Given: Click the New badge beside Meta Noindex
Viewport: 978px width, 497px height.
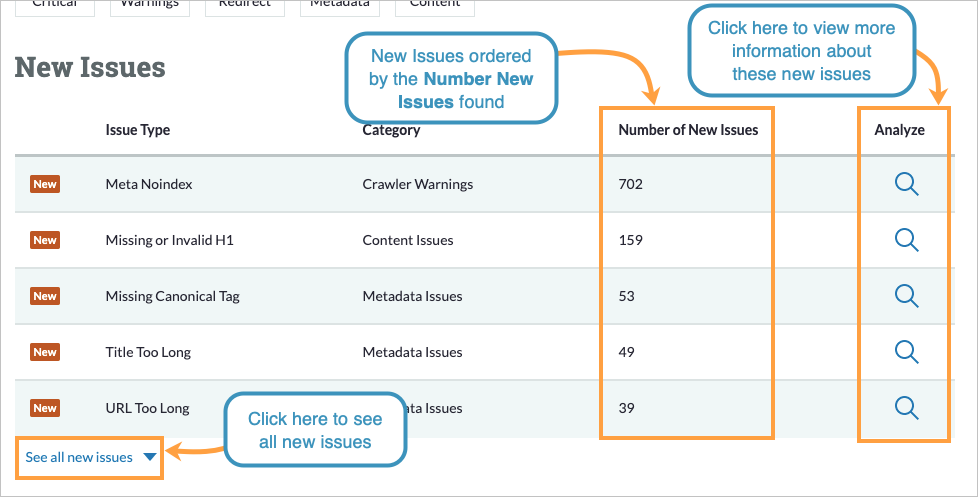Looking at the screenshot, I should point(45,184).
